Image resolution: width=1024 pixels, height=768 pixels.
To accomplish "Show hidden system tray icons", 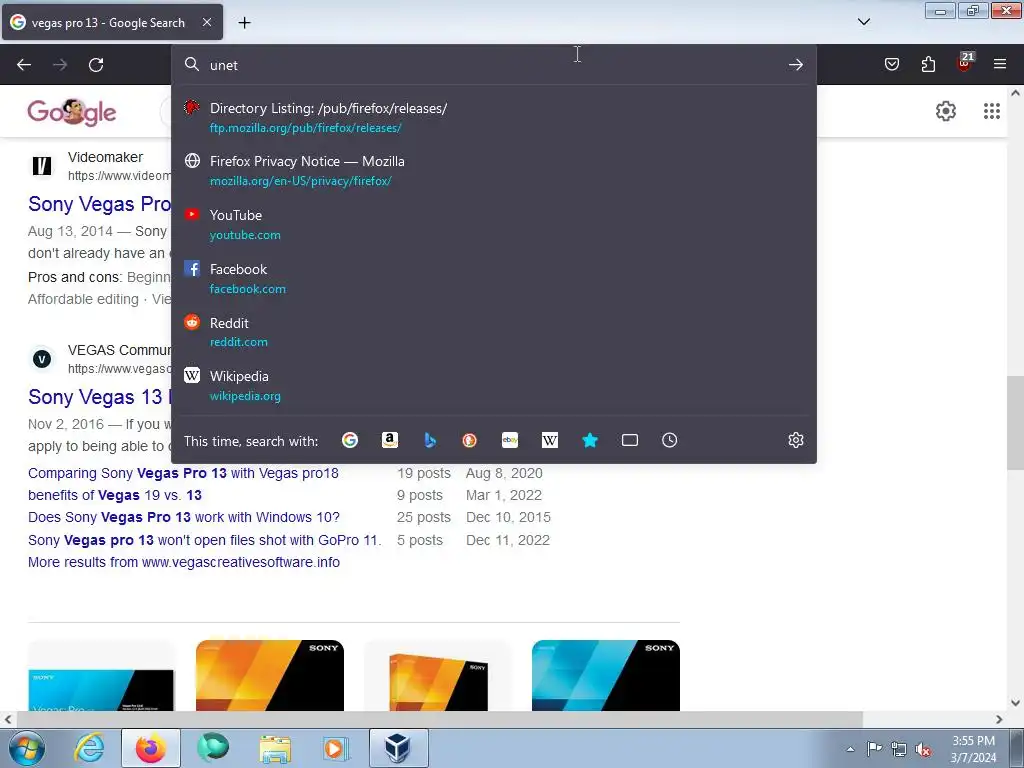I will (x=850, y=749).
